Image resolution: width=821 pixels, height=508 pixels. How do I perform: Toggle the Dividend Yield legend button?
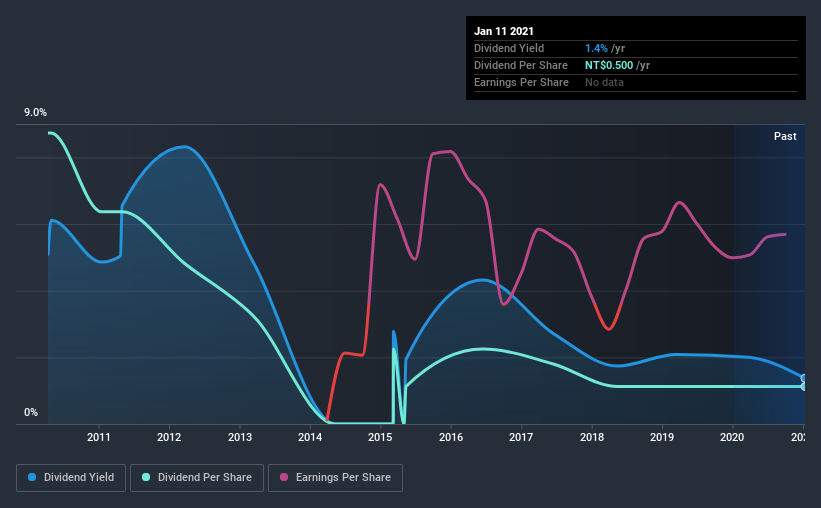point(71,478)
